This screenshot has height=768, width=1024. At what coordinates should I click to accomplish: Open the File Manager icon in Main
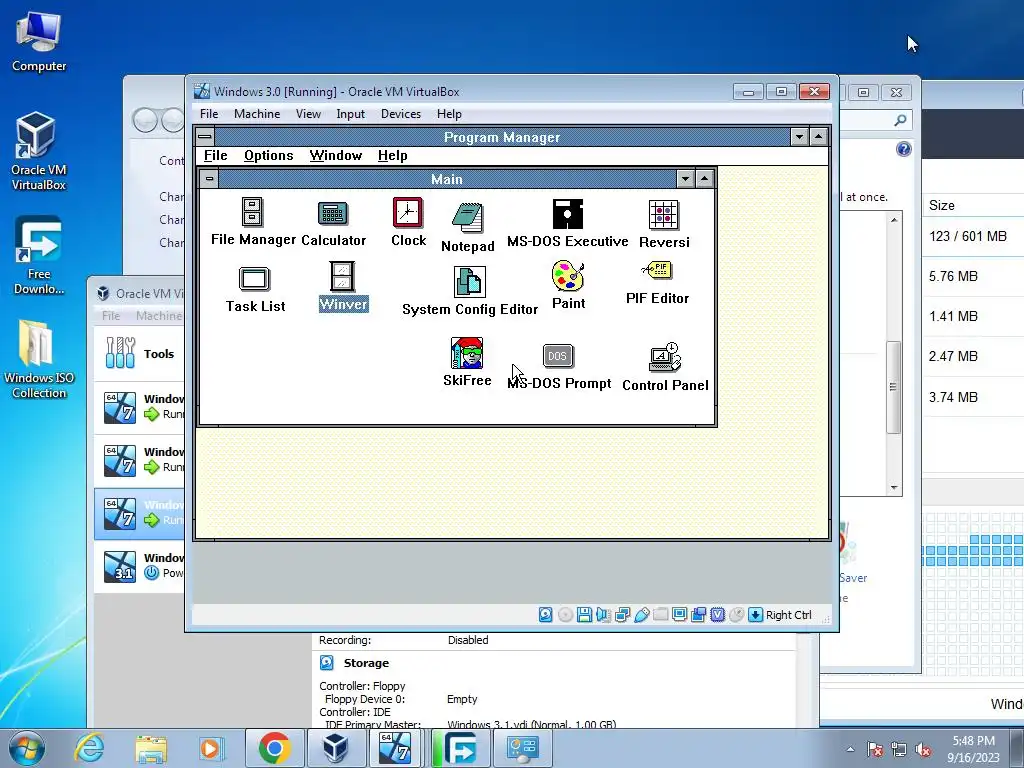pyautogui.click(x=253, y=221)
